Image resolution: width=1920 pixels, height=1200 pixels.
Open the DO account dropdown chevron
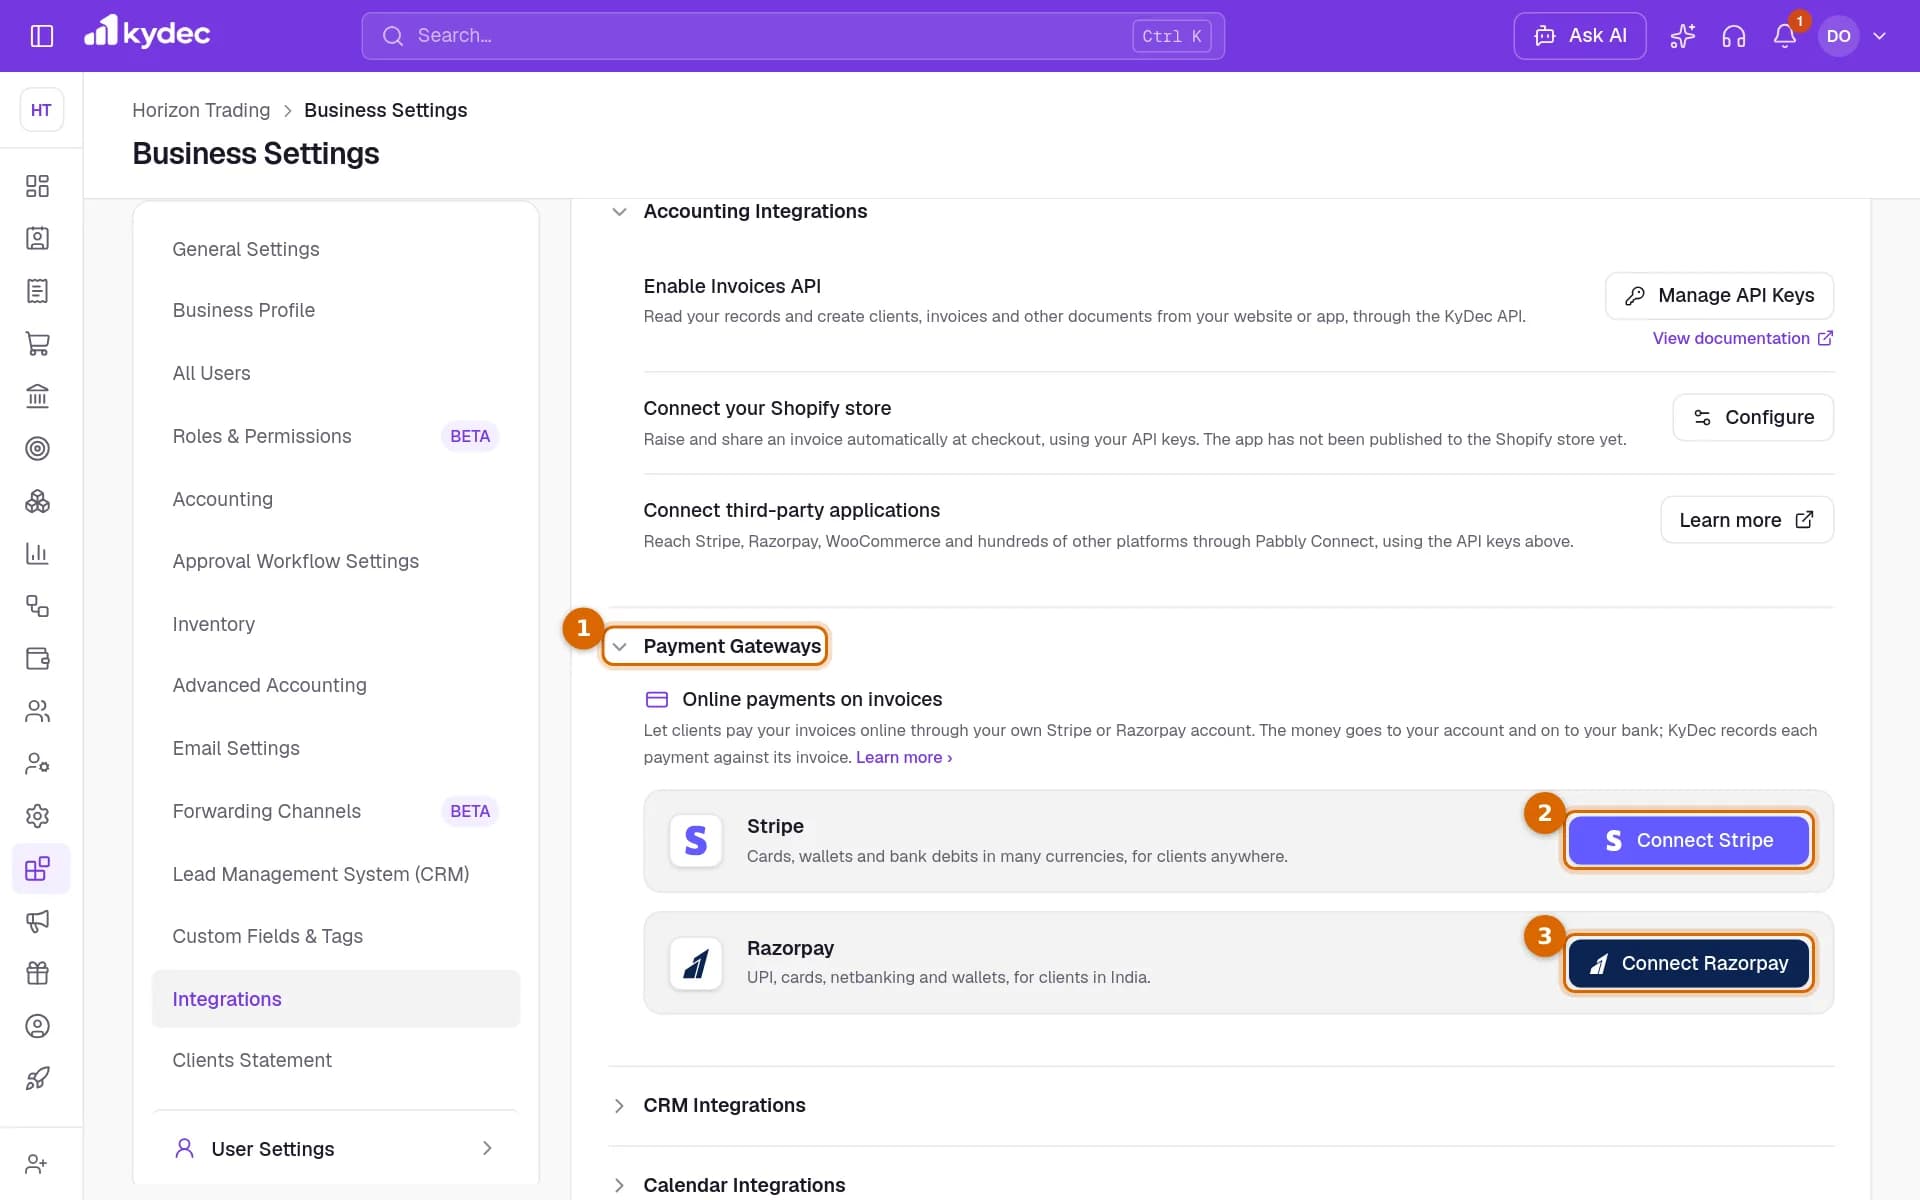1879,36
